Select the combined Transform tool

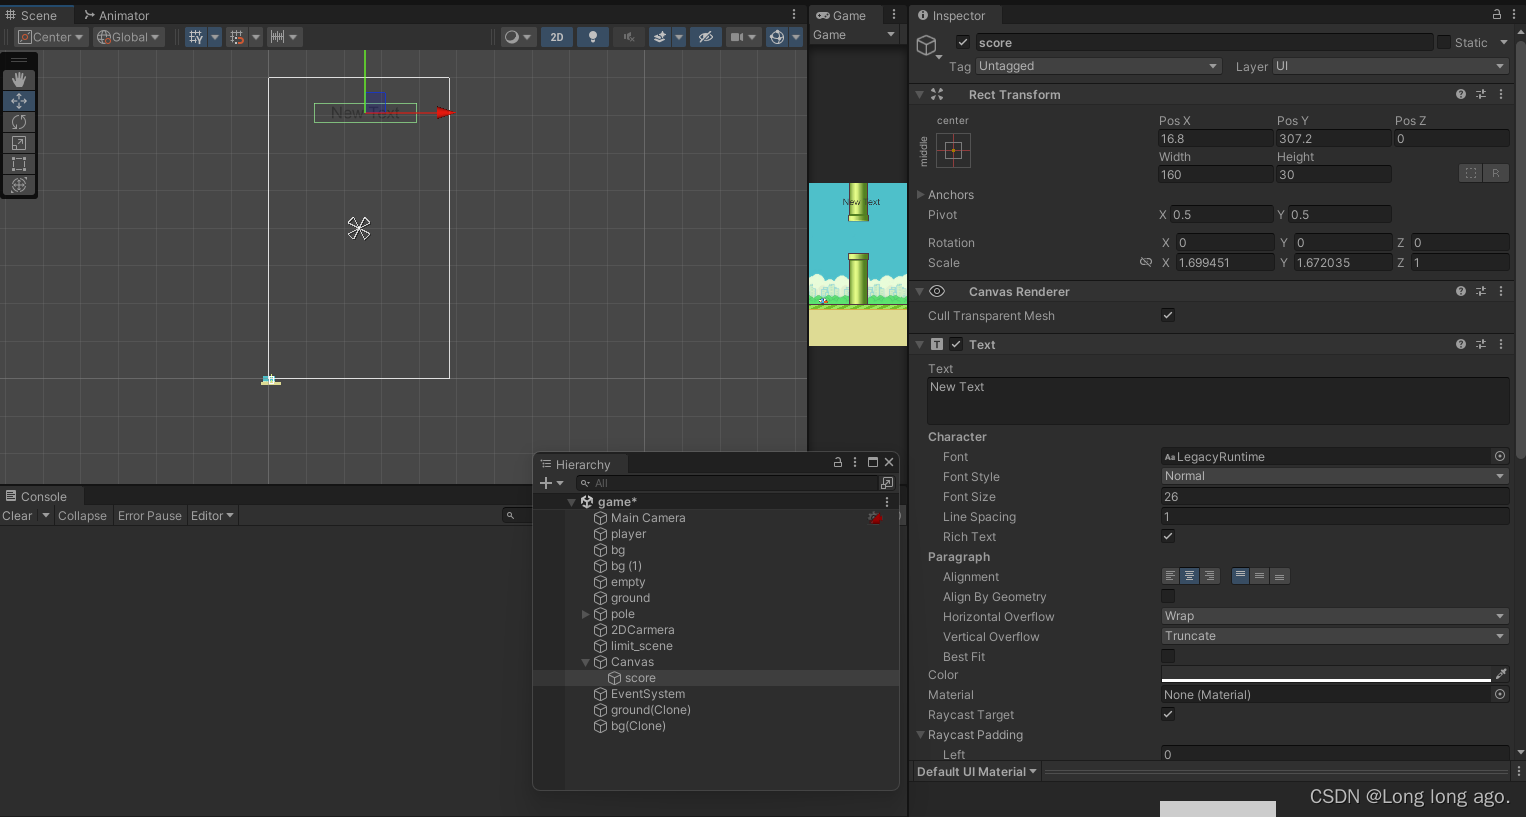(19, 185)
